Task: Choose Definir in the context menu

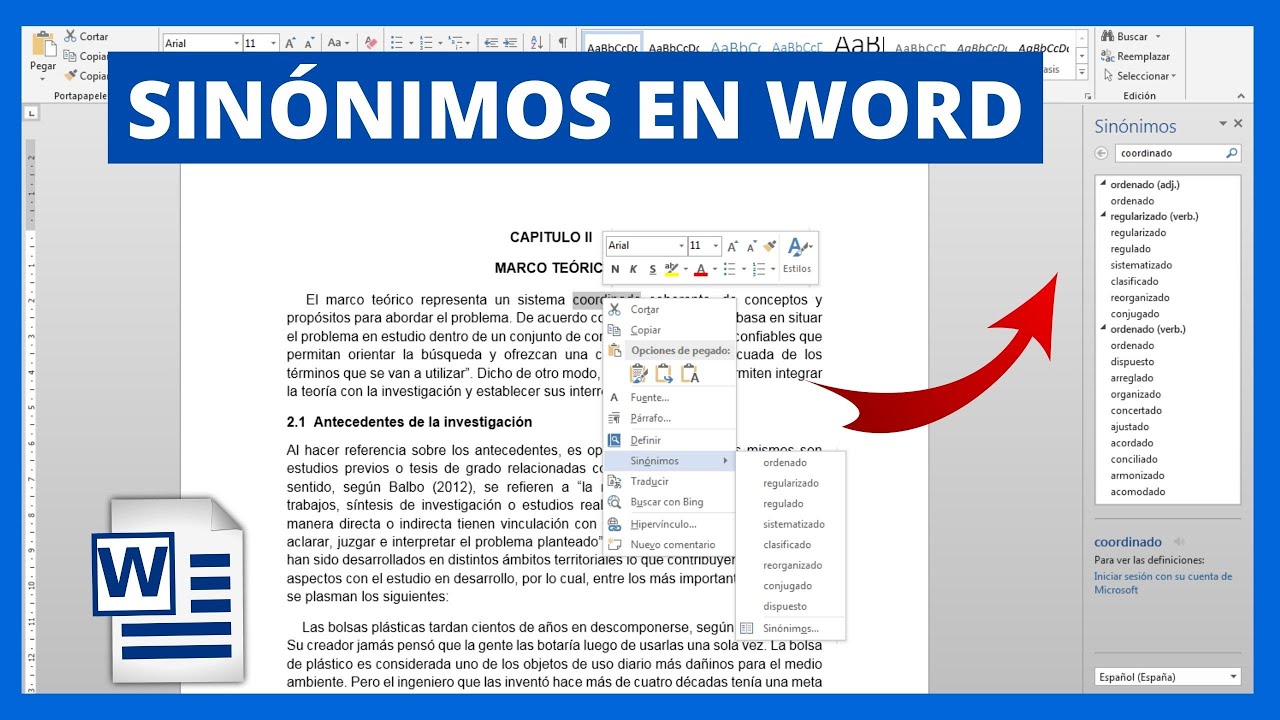Action: [x=670, y=440]
